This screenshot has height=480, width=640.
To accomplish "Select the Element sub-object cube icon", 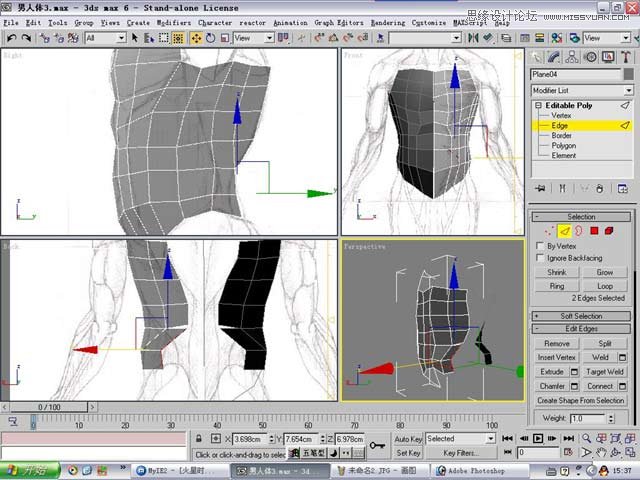I will point(609,230).
